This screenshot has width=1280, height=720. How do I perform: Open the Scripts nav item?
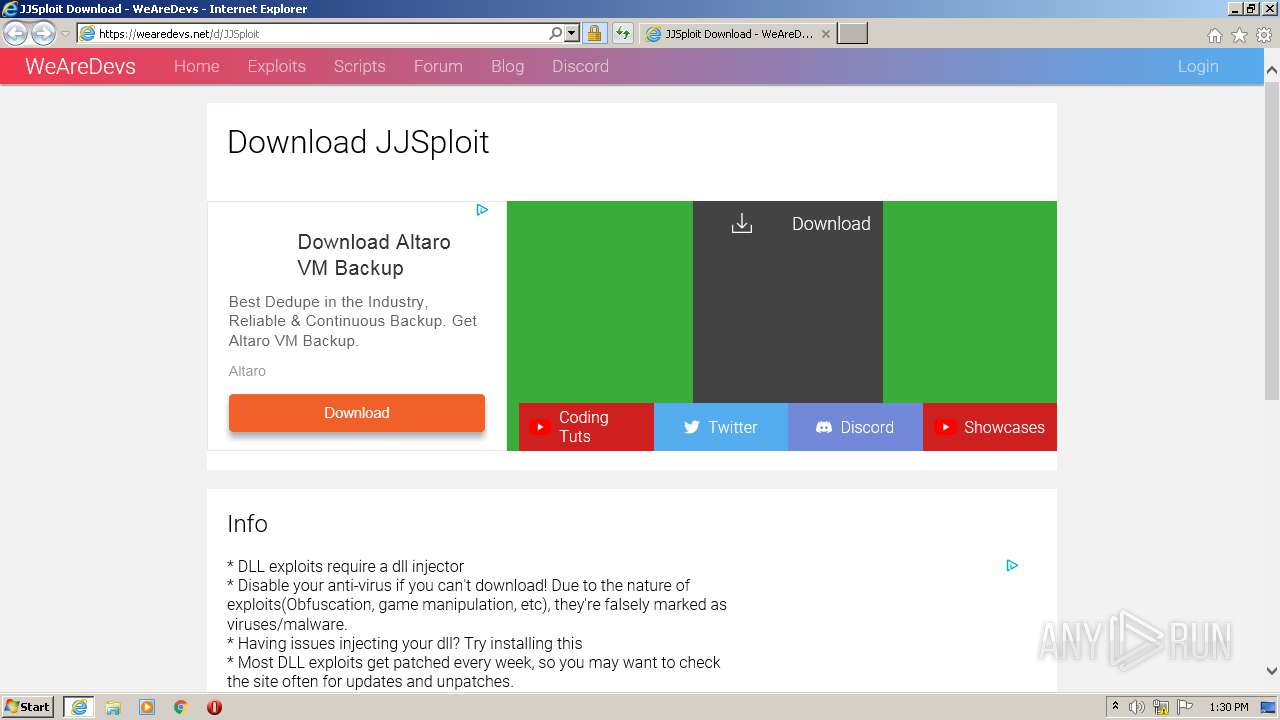click(359, 66)
